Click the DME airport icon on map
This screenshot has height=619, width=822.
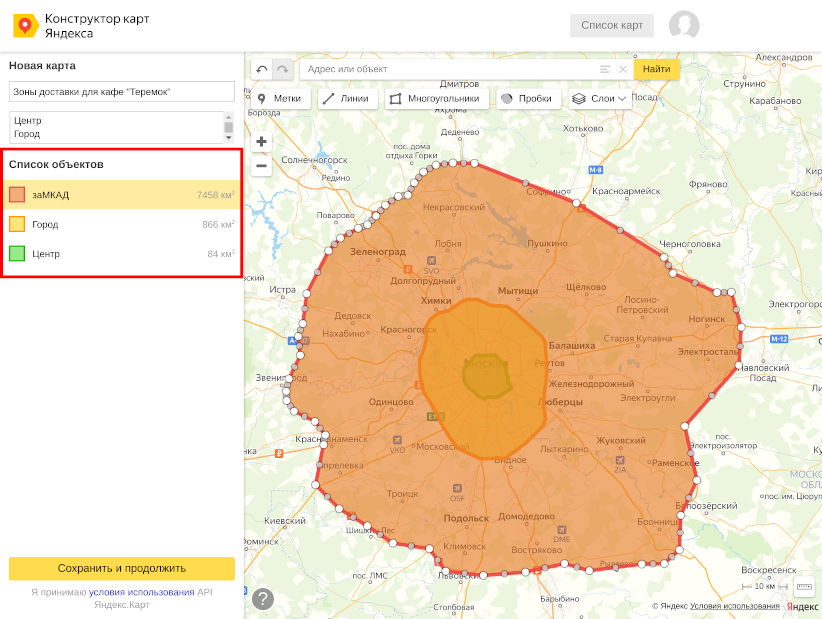(561, 529)
